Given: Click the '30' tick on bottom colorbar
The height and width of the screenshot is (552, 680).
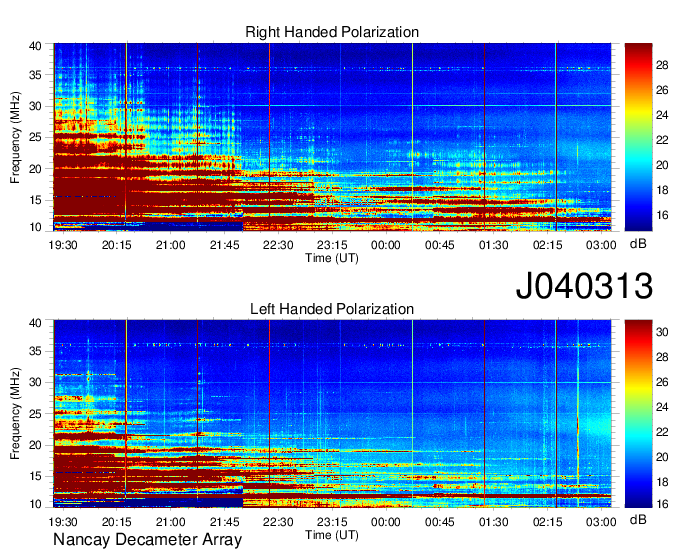Looking at the screenshot, I should 662,332.
